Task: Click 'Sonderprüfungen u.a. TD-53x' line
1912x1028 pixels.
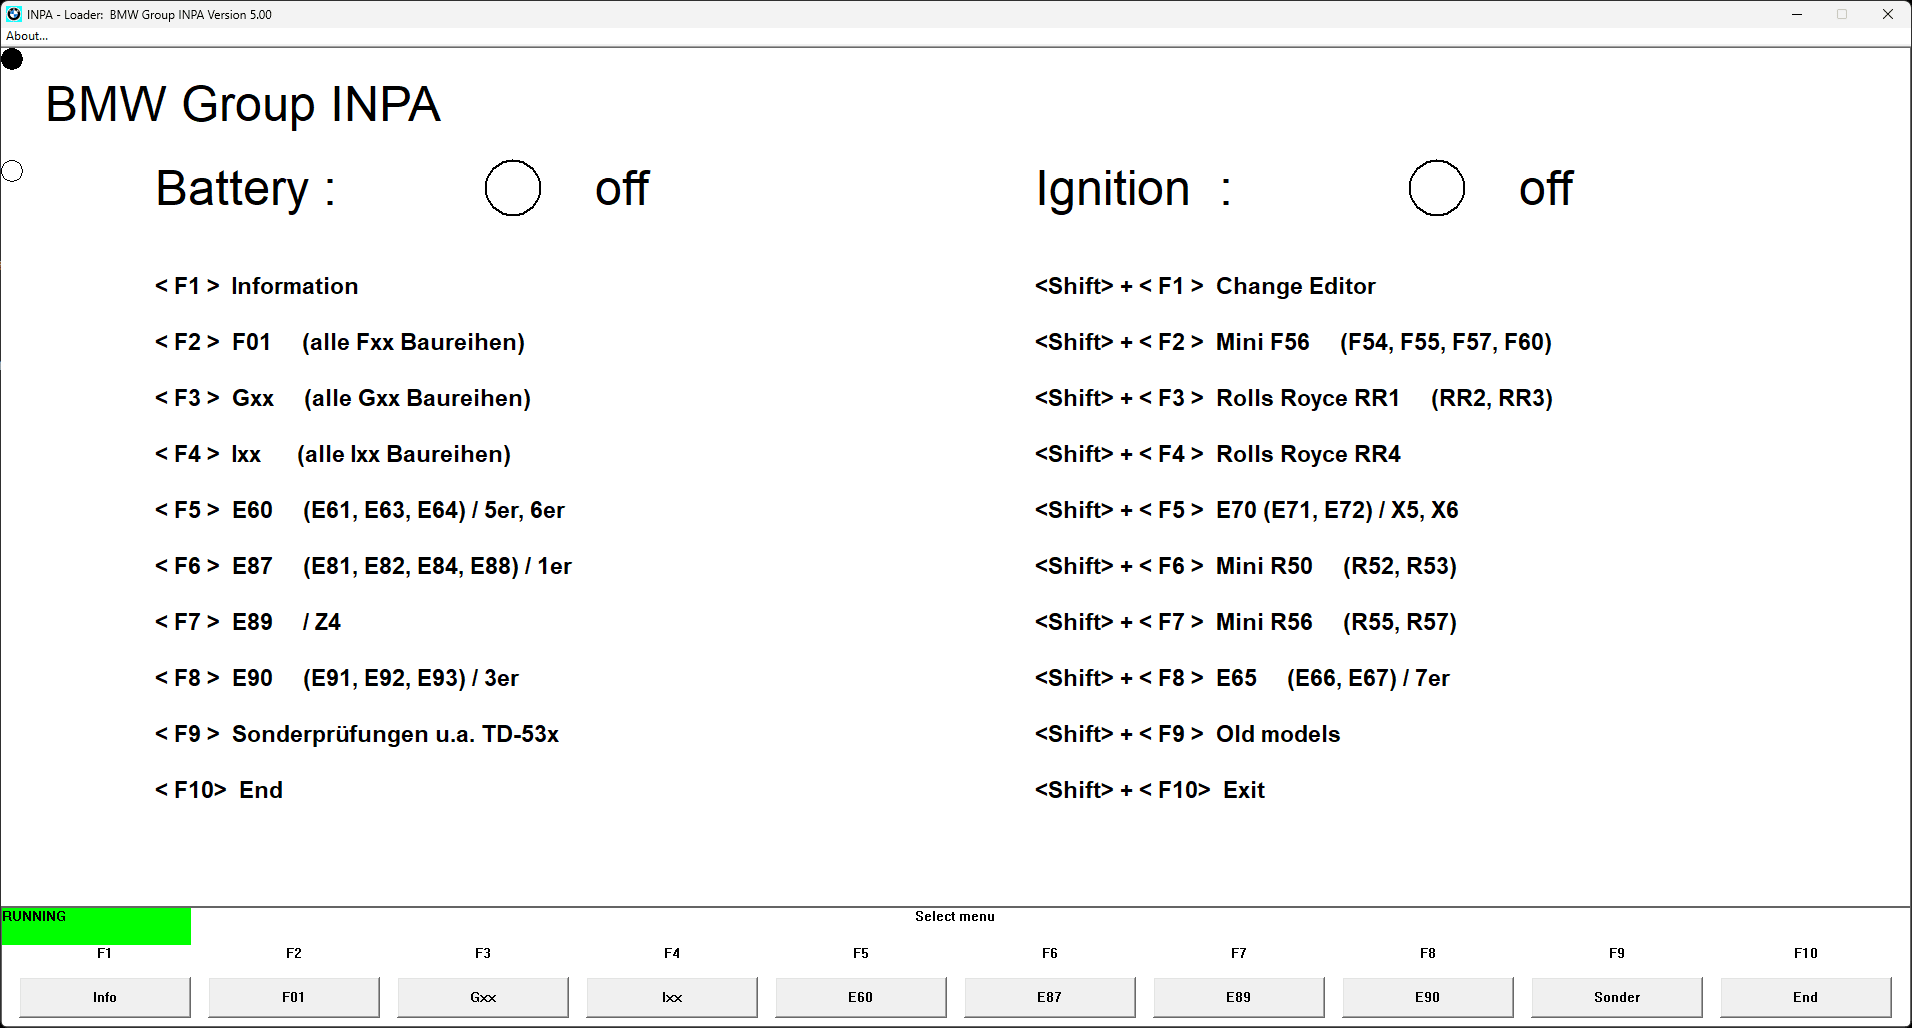Action: pos(357,734)
